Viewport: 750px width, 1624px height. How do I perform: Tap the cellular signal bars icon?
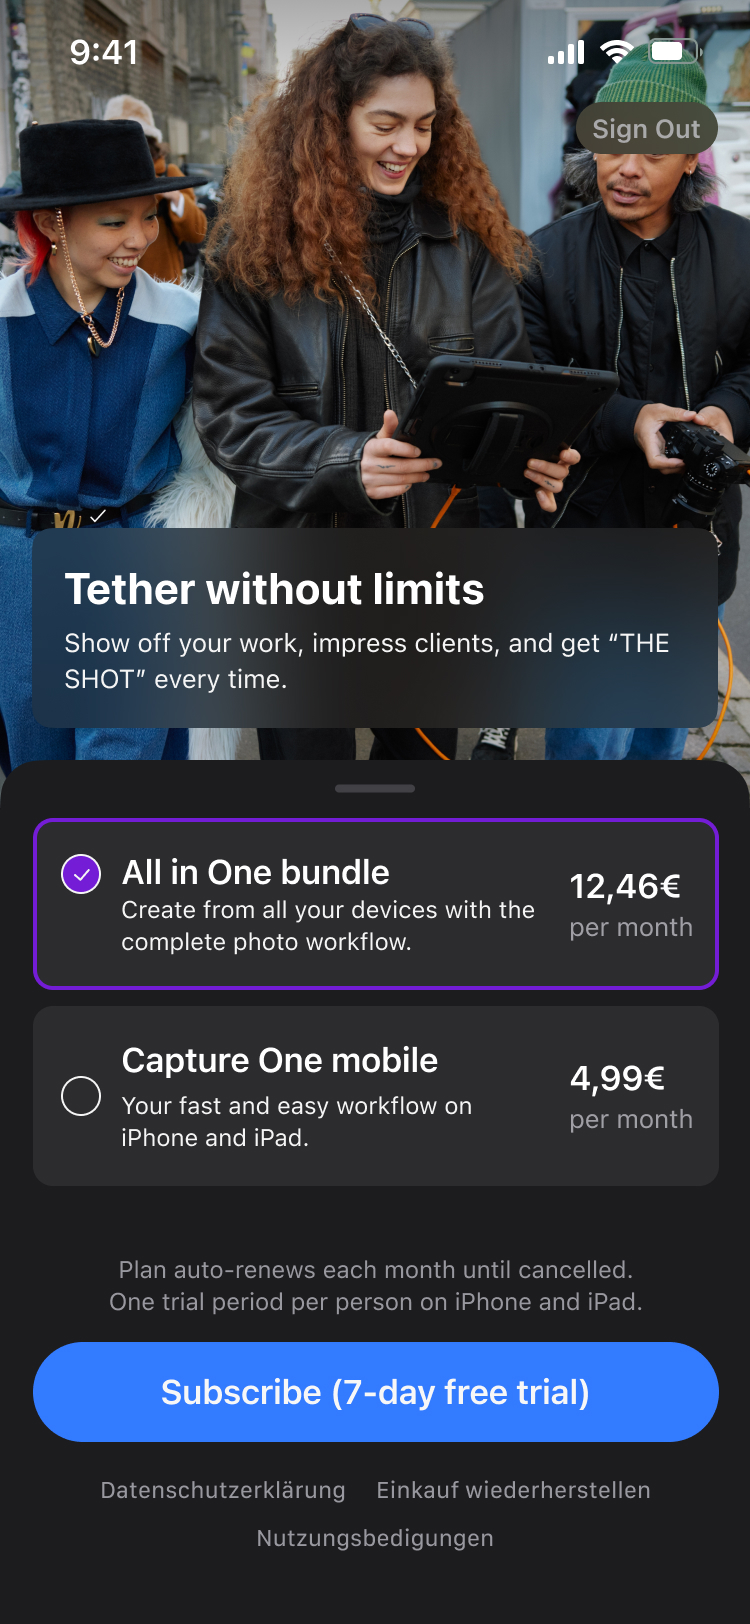[566, 52]
